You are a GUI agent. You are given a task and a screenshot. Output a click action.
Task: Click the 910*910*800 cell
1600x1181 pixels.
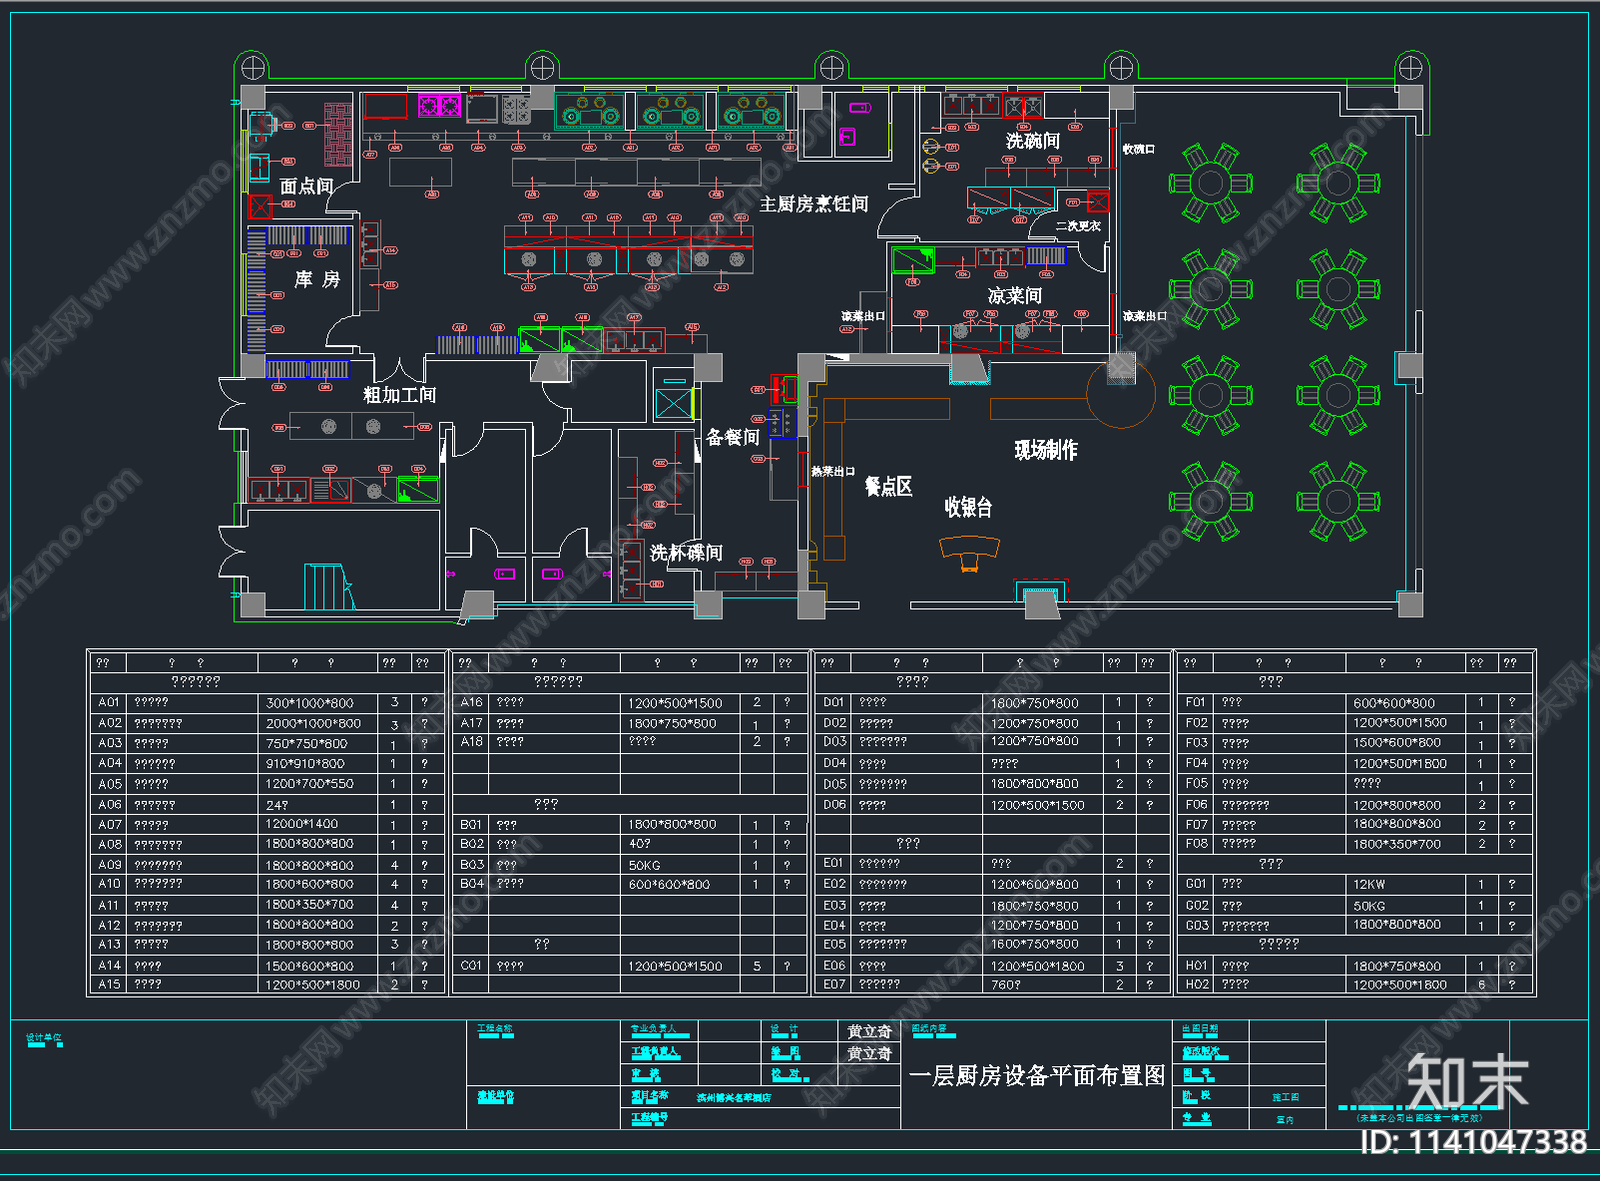pyautogui.click(x=305, y=763)
